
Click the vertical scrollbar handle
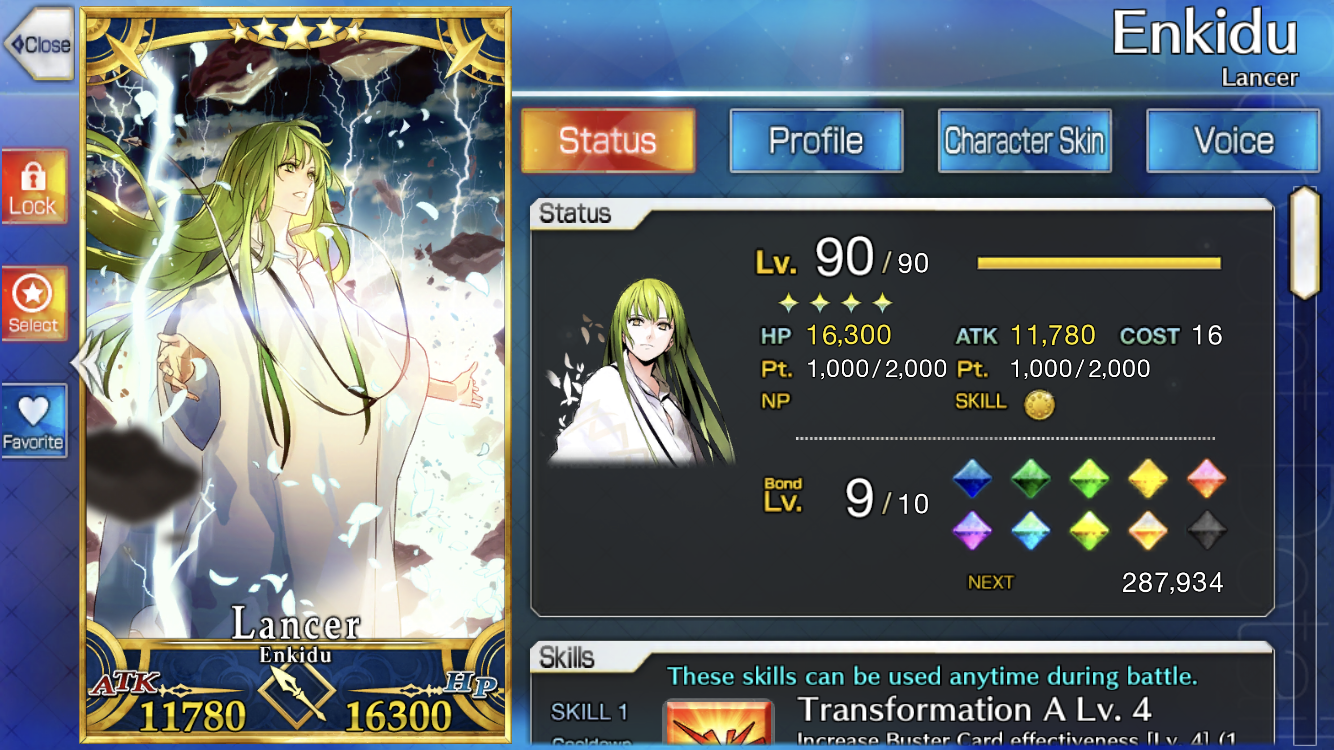[x=1304, y=242]
